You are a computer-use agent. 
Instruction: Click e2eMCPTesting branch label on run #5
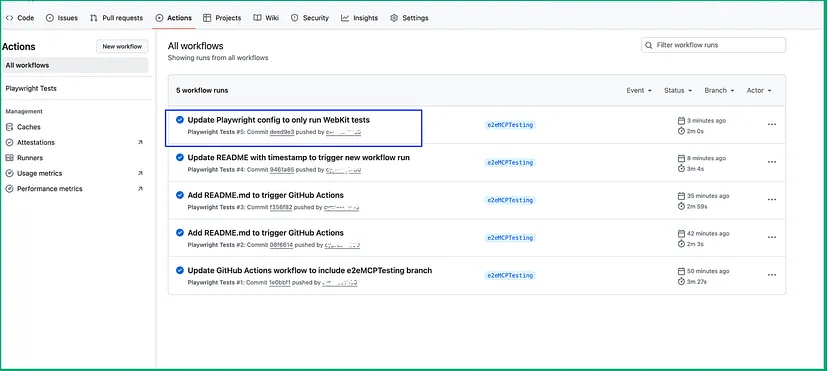[510, 125]
